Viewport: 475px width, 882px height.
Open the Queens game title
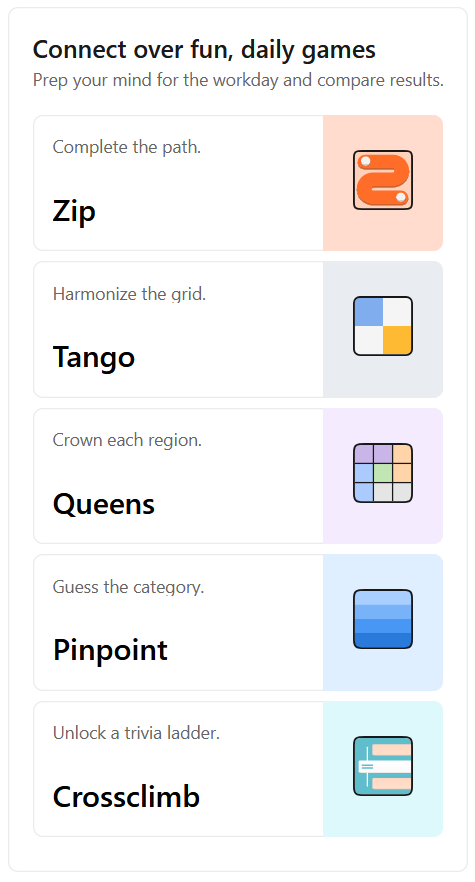[x=104, y=504]
